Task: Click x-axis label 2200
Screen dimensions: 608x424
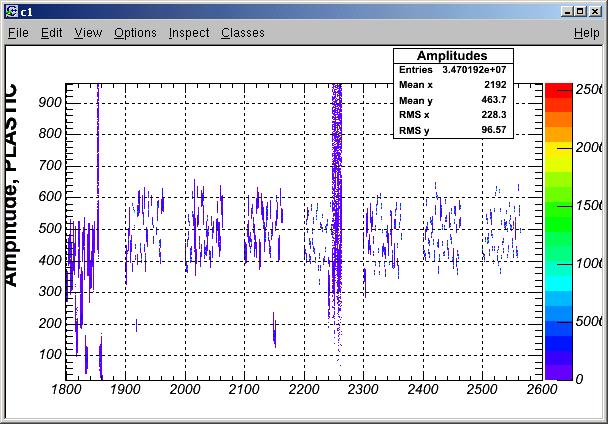Action: (304, 389)
